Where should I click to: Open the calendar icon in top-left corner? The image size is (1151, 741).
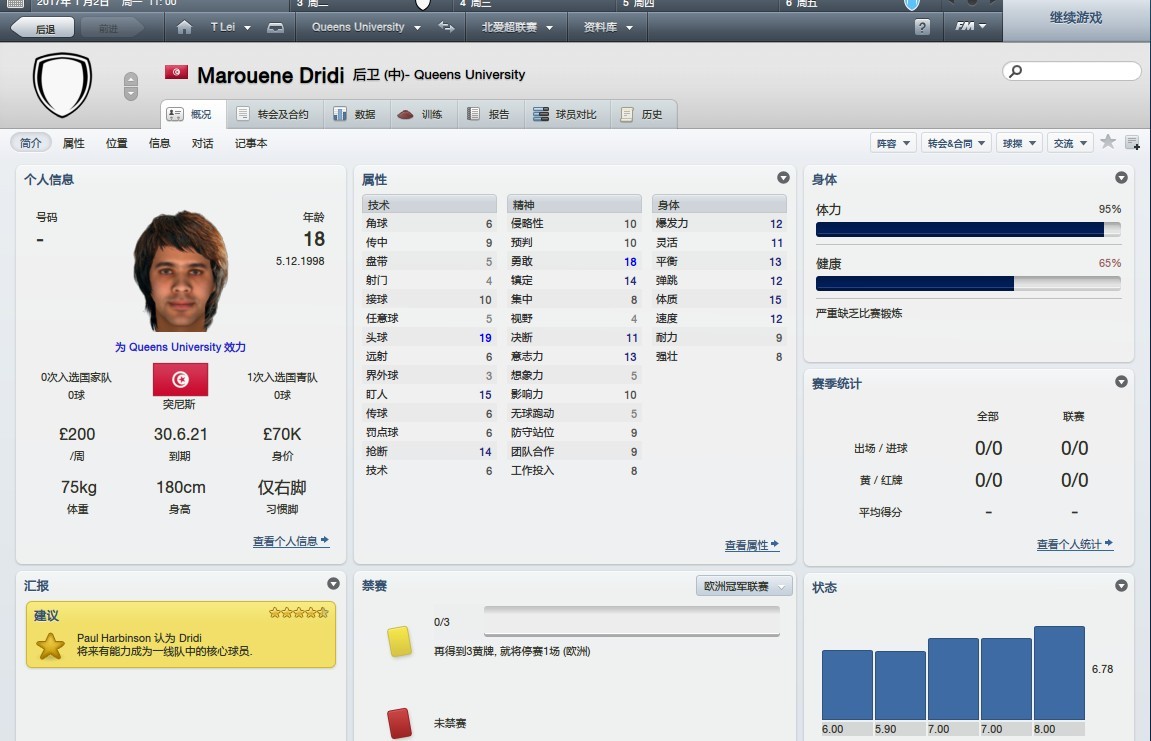click(x=15, y=3)
